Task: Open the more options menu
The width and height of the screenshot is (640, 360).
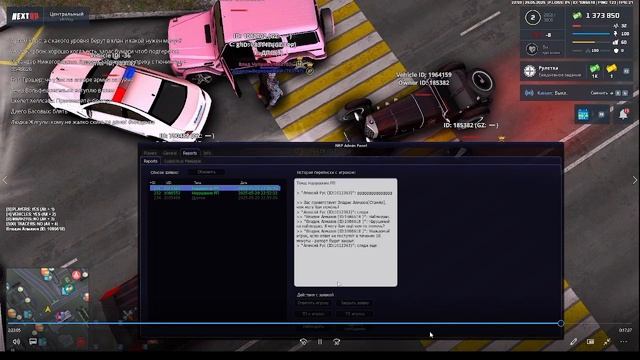Action: point(624,341)
